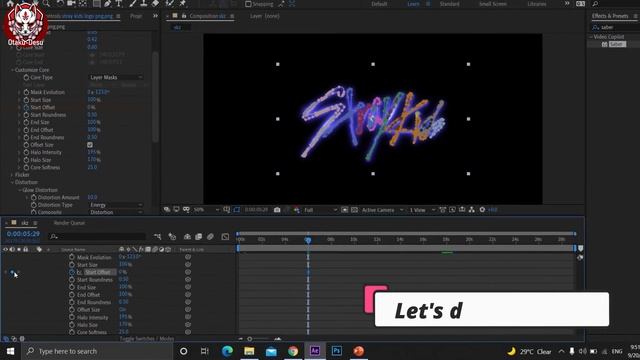Select the Libraries workspace
The height and width of the screenshot is (360, 640).
(x=537, y=4)
